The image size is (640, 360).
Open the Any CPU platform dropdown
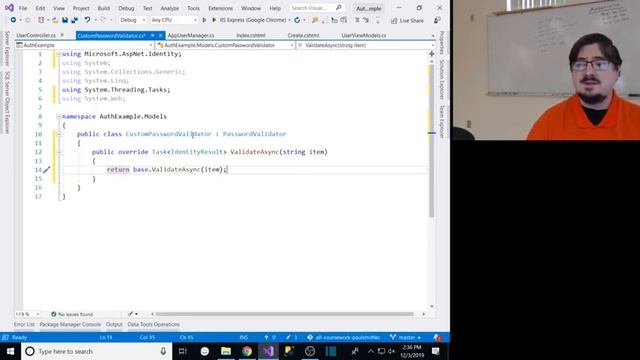pyautogui.click(x=174, y=20)
